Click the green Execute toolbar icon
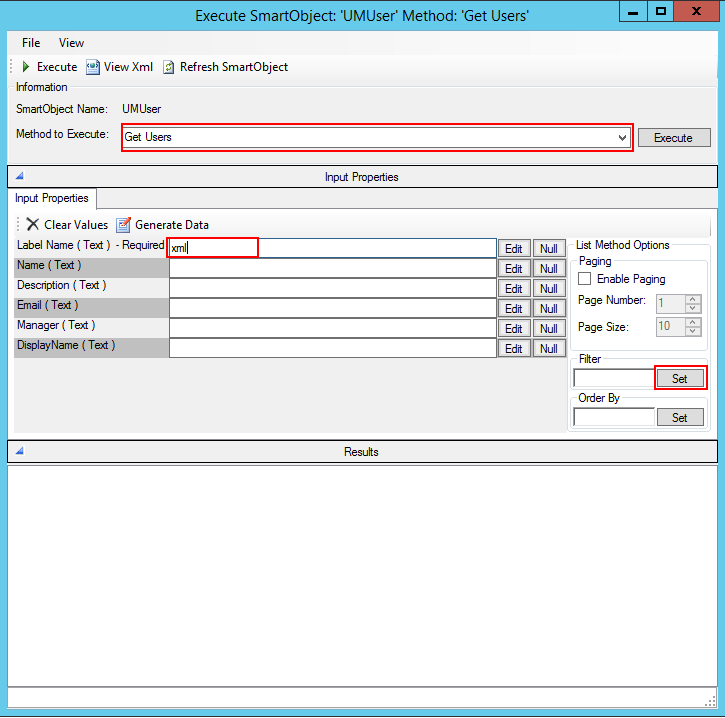Image resolution: width=725 pixels, height=718 pixels. [x=26, y=67]
